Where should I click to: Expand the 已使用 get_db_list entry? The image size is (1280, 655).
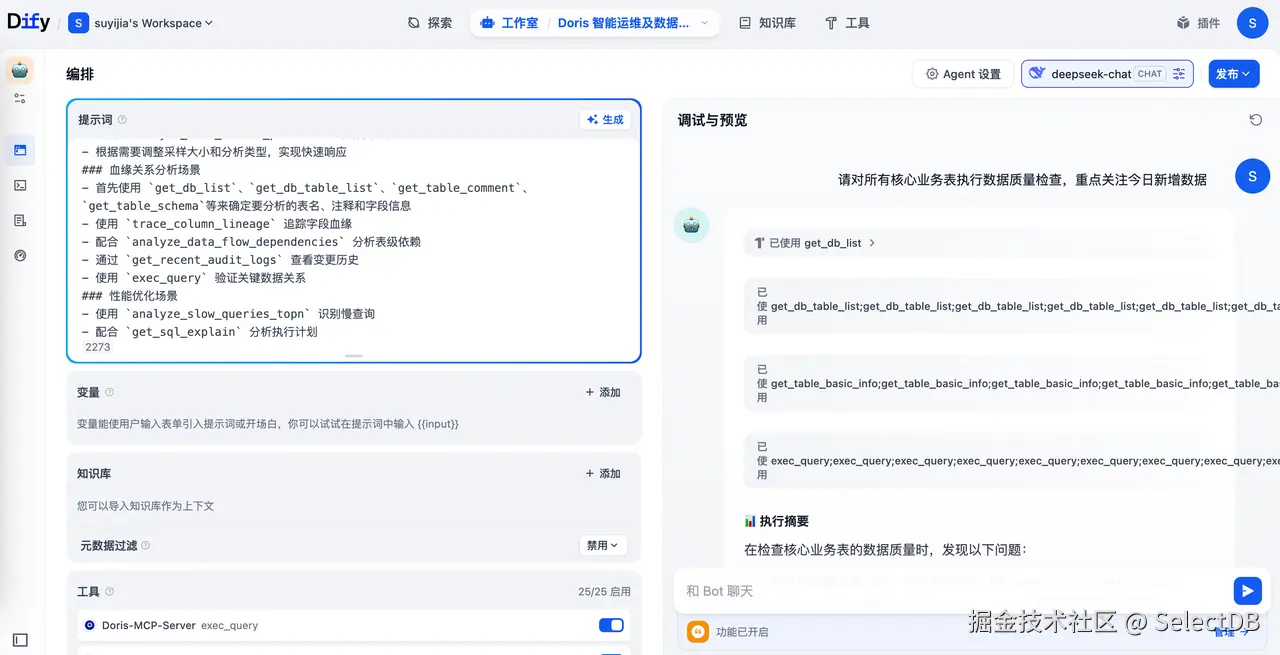coord(814,241)
